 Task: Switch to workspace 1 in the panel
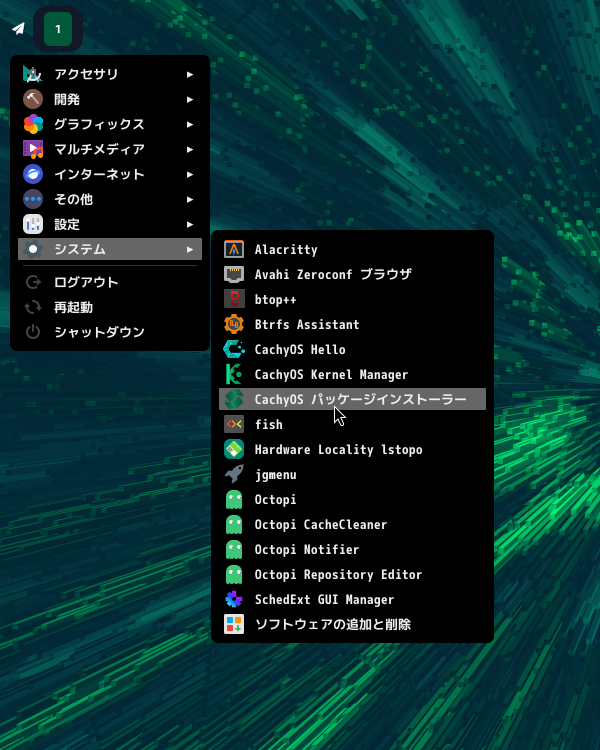click(x=58, y=29)
